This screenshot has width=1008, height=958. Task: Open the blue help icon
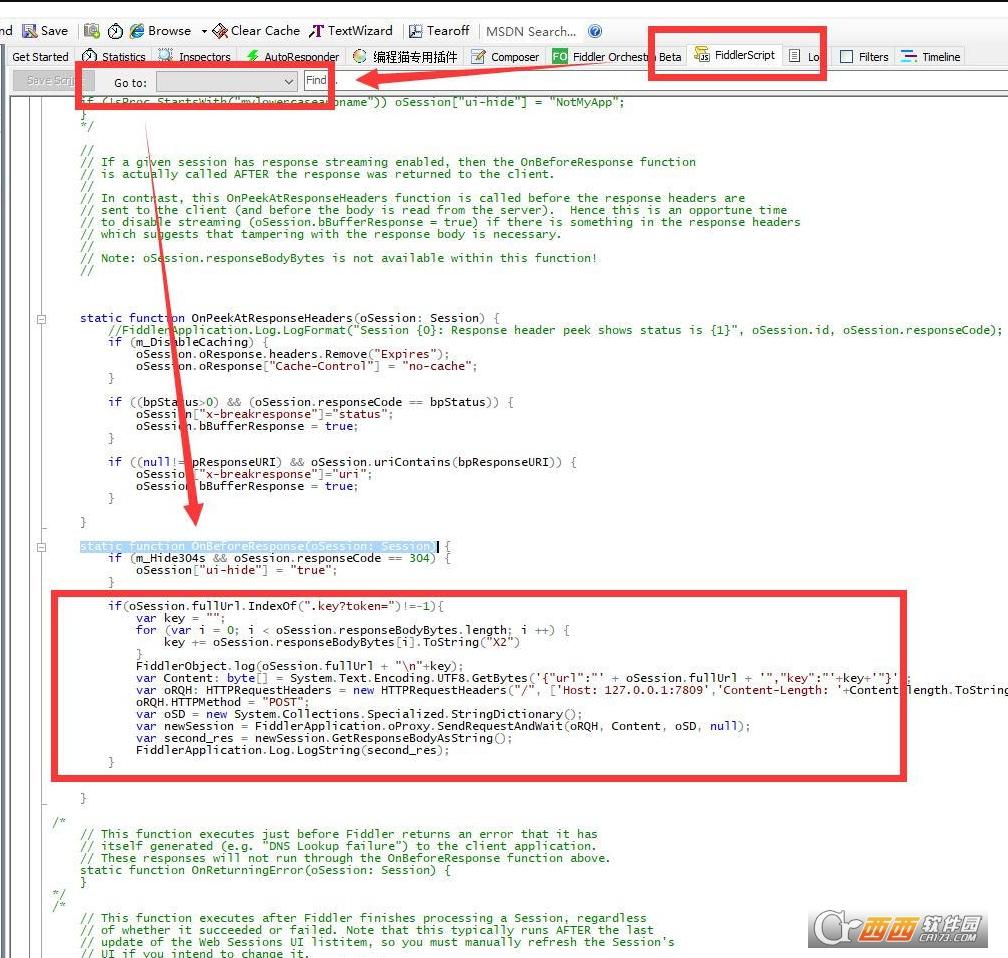(x=596, y=31)
